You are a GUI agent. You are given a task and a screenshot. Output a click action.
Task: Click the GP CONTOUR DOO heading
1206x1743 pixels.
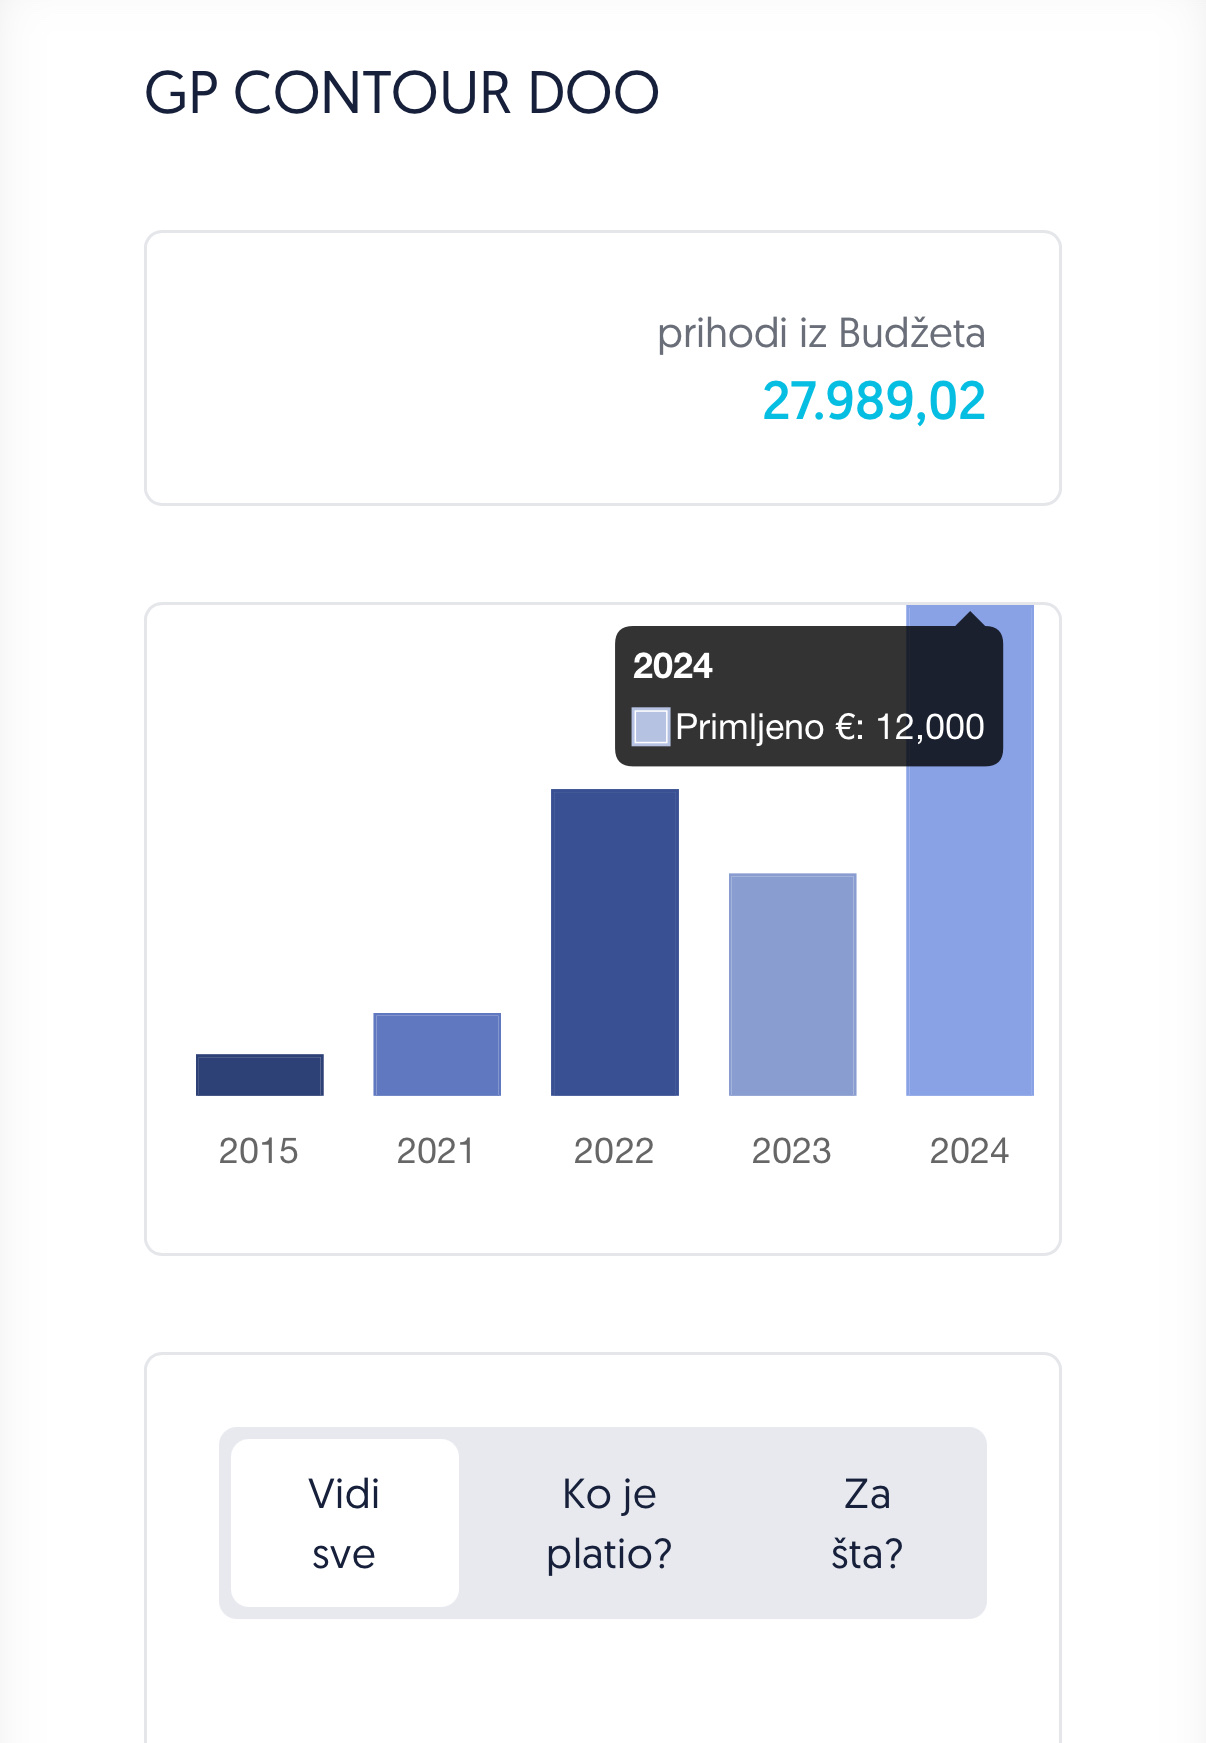402,93
